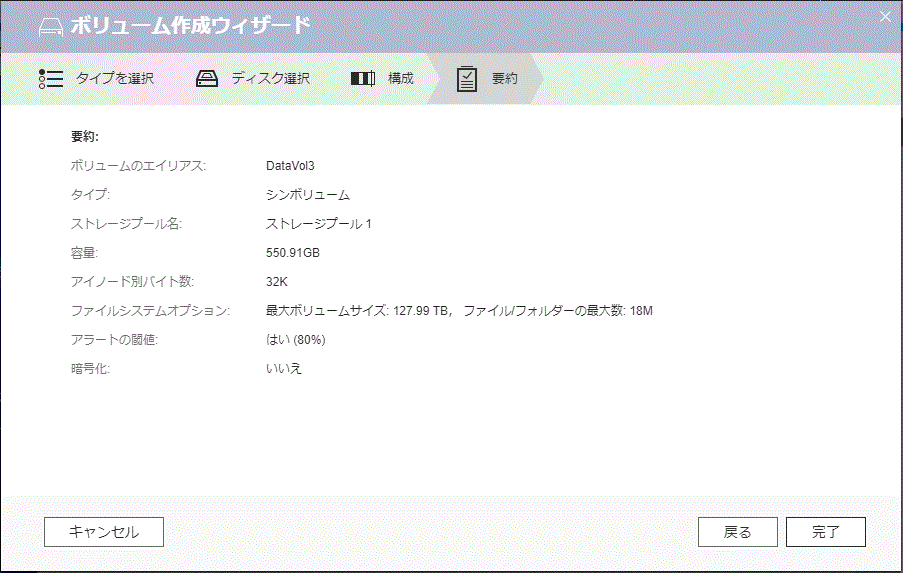Switch to the ディスク選択 step label
The width and height of the screenshot is (903, 573).
pyautogui.click(x=270, y=78)
